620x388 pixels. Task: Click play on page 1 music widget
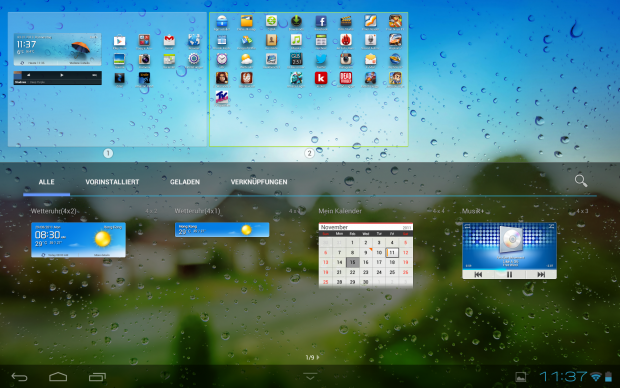pyautogui.click(x=62, y=75)
